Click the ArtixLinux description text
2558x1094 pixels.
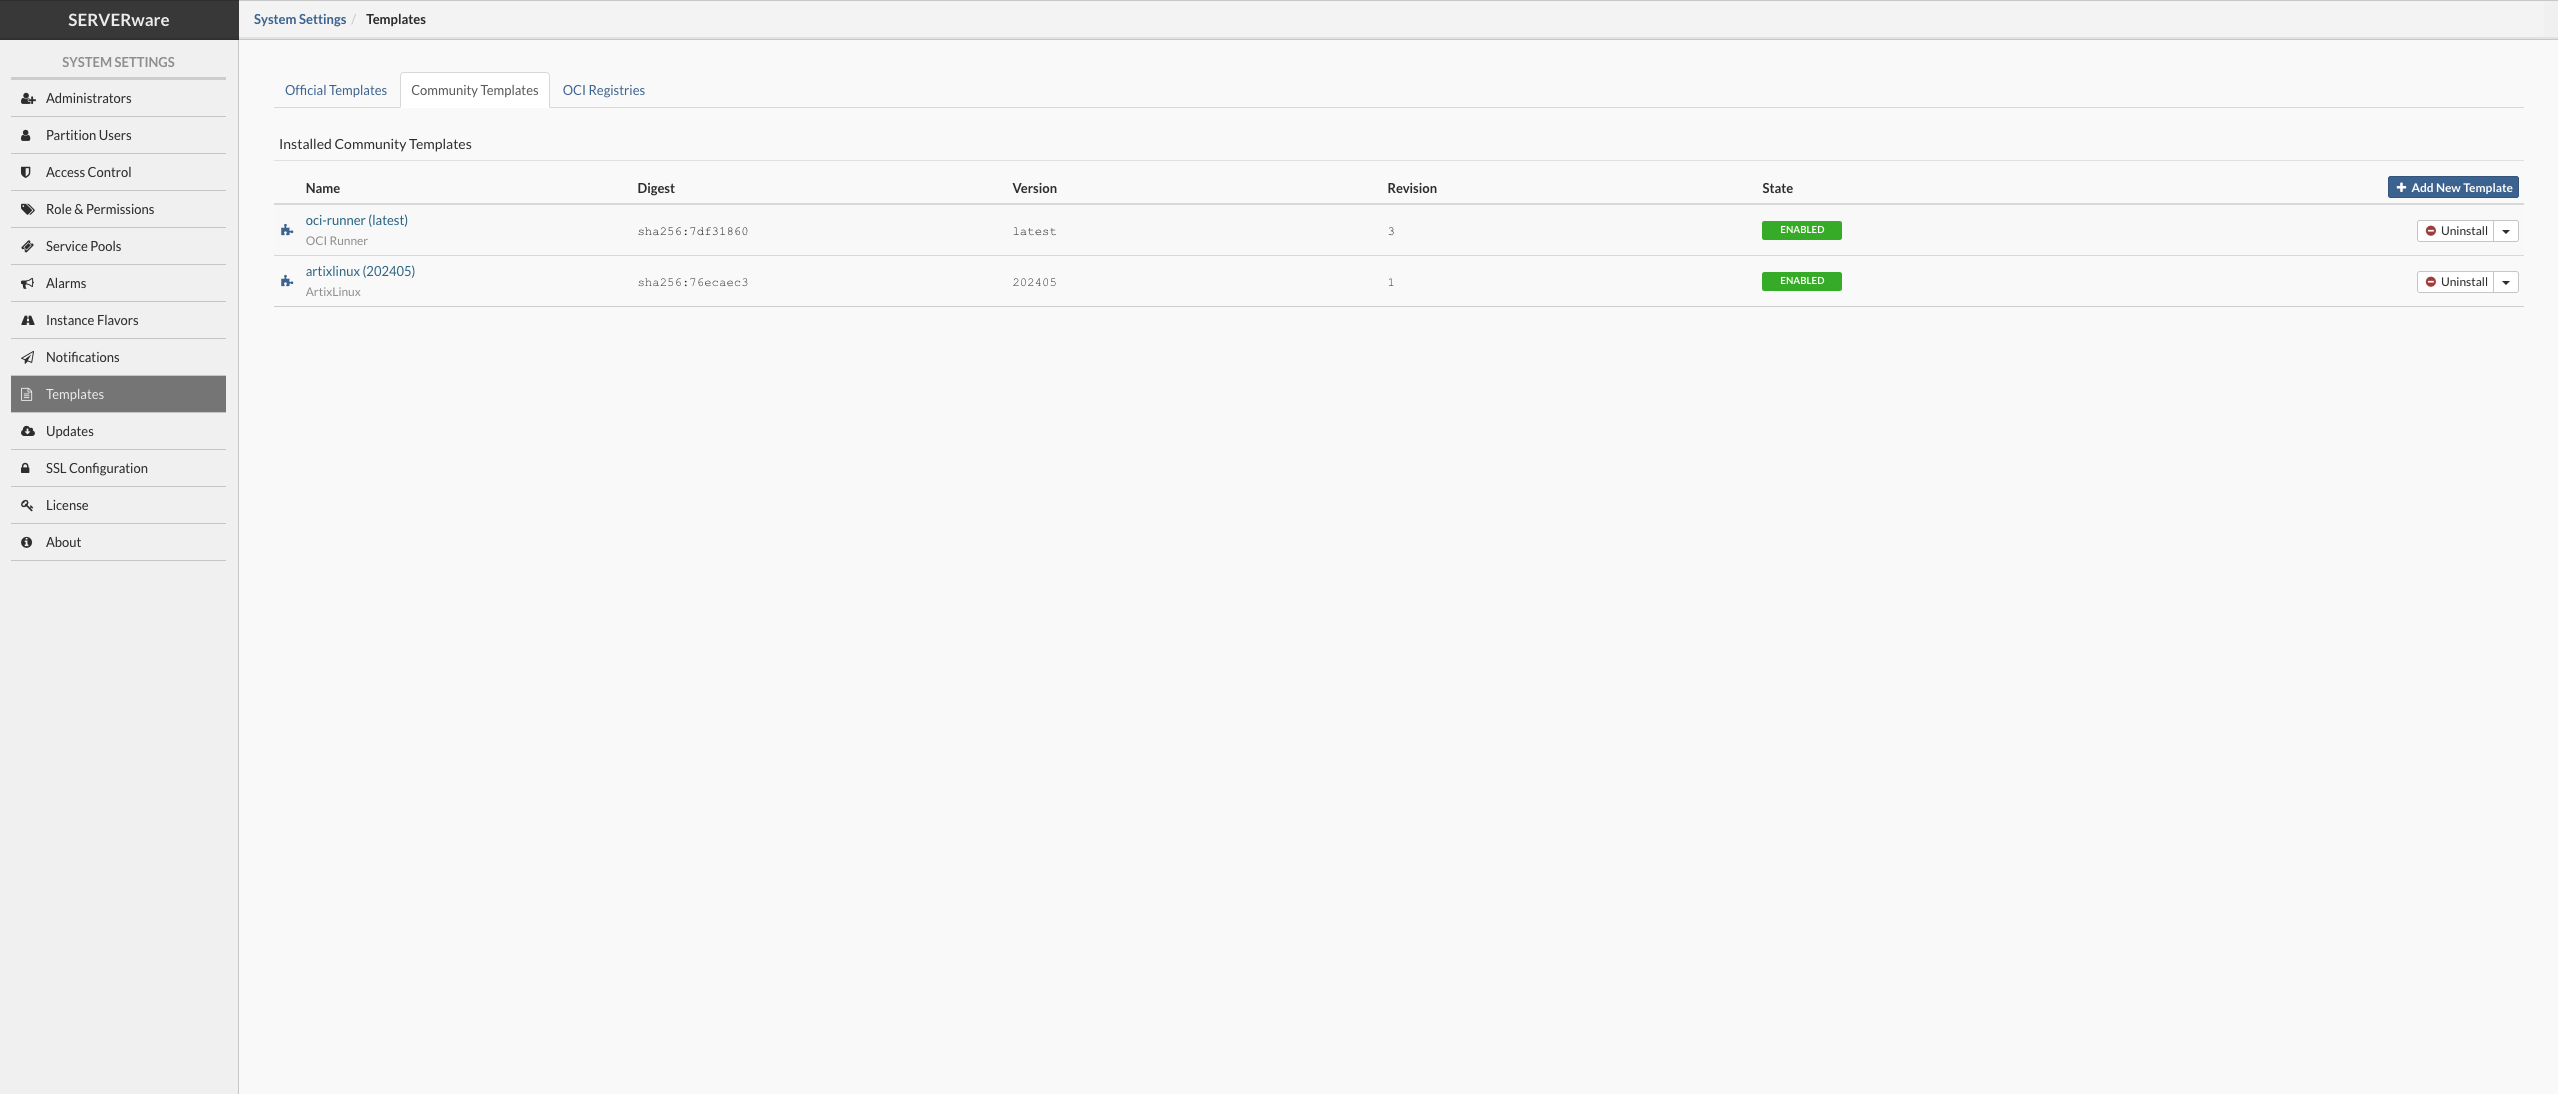(333, 292)
